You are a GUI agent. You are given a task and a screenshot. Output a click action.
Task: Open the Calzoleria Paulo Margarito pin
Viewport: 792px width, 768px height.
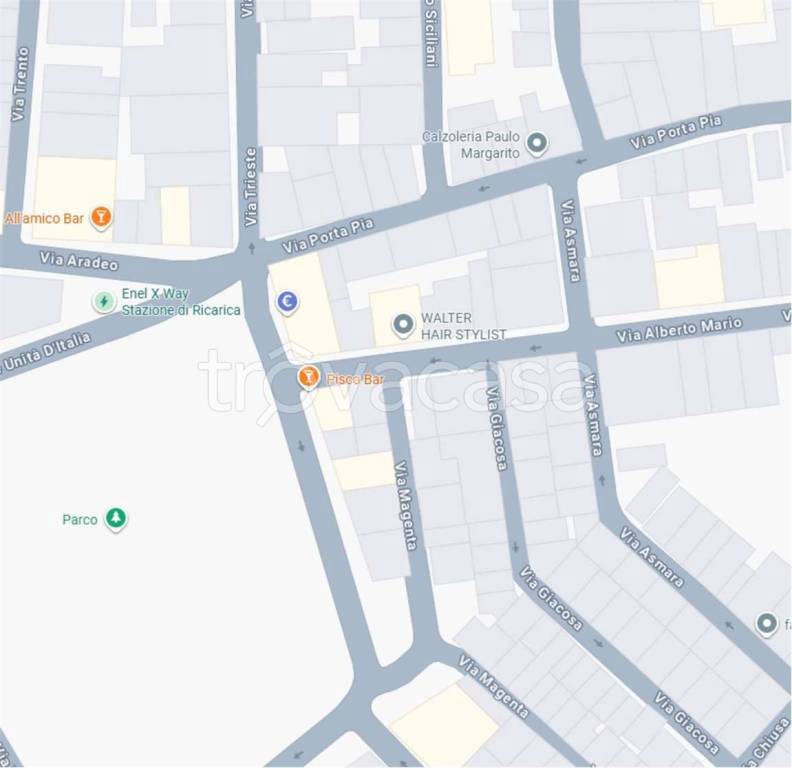[537, 143]
